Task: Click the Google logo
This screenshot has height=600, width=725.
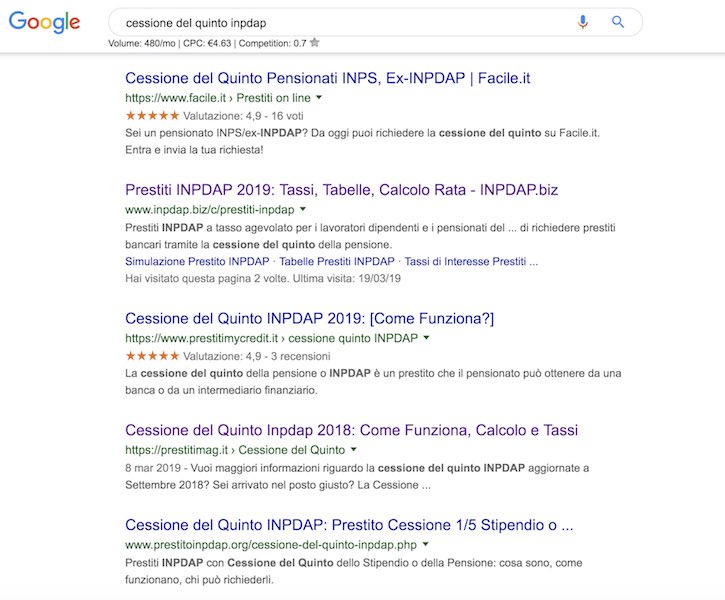Action: coord(44,22)
